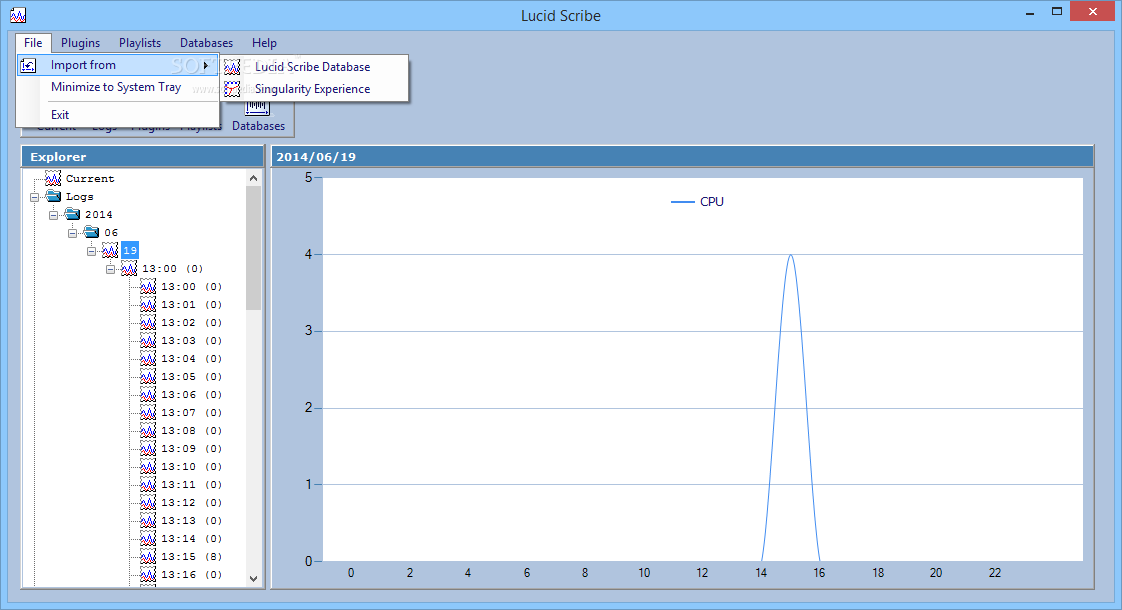Click the Current graph icon
The image size is (1122, 610).
[x=53, y=178]
